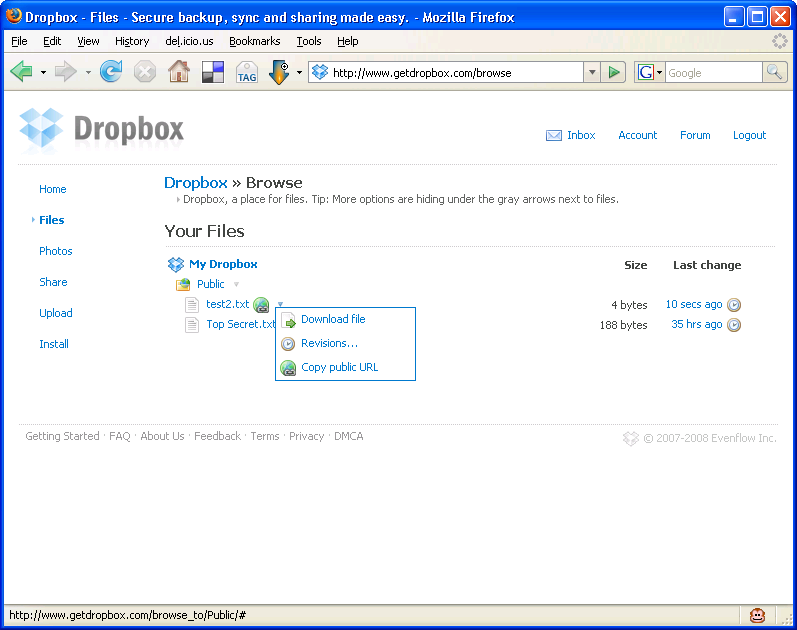Click the Copy public URL globe icon
Viewport: 797px width, 630px height.
click(288, 368)
